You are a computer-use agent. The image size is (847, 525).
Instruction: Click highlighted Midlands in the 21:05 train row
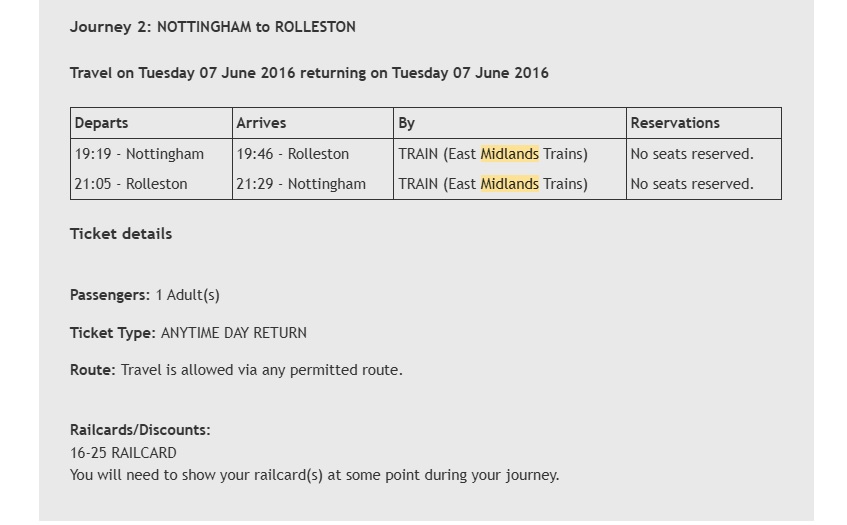tap(509, 184)
